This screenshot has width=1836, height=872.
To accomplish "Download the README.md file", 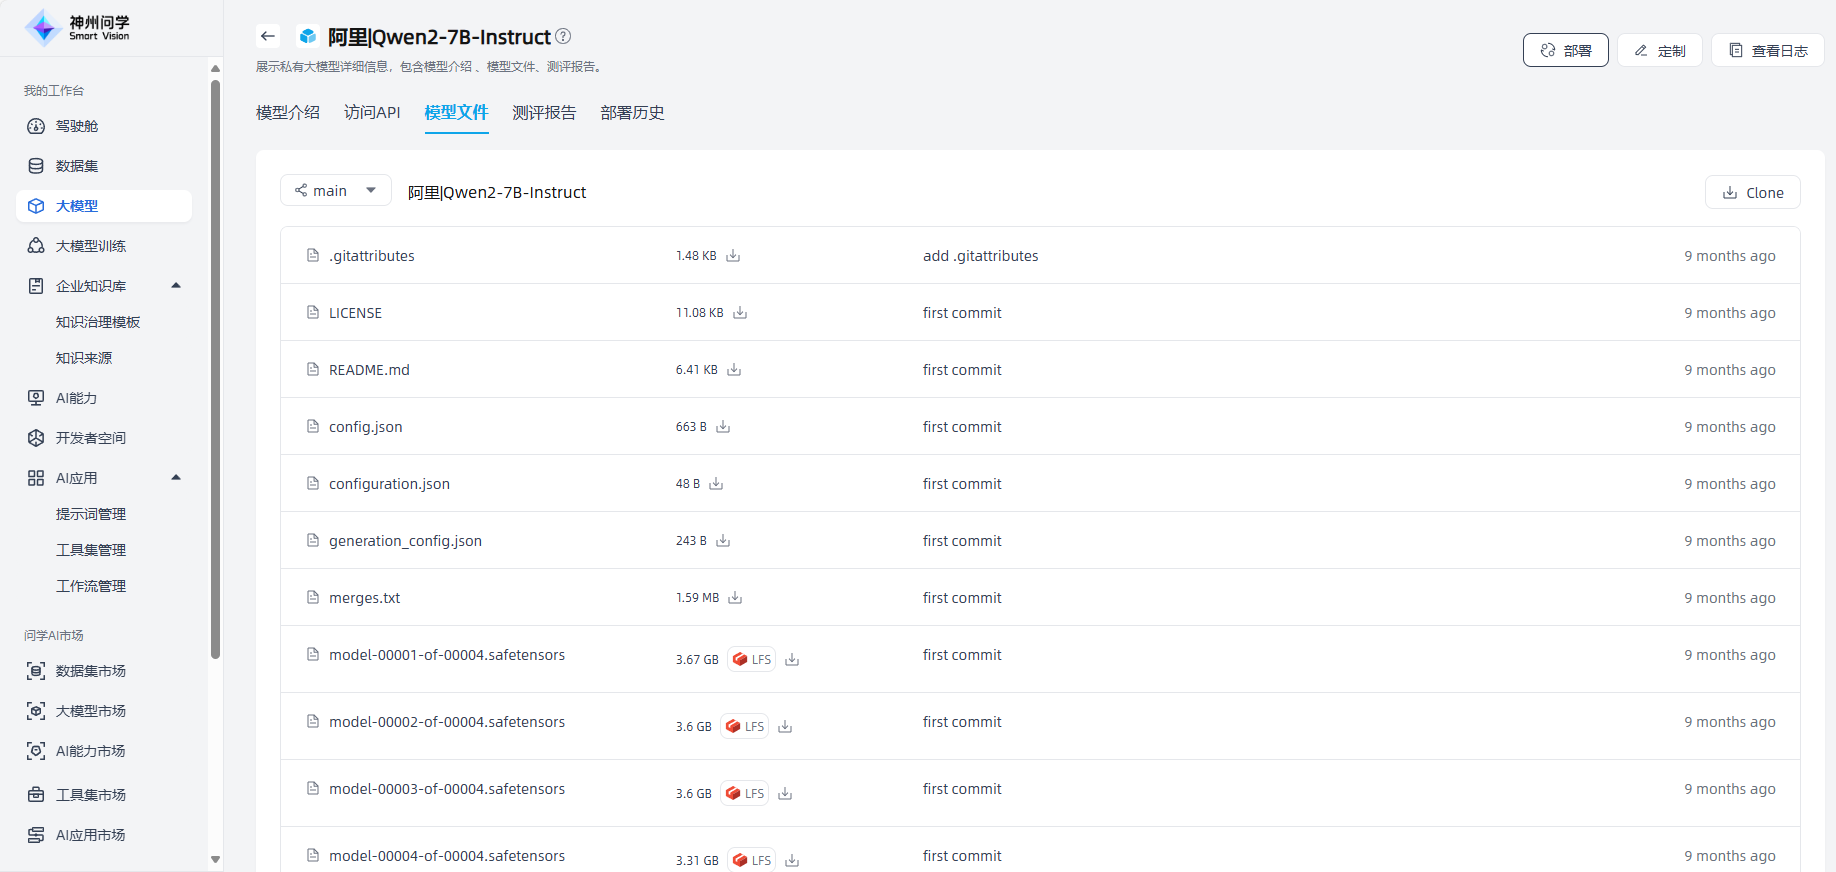I will (x=734, y=370).
